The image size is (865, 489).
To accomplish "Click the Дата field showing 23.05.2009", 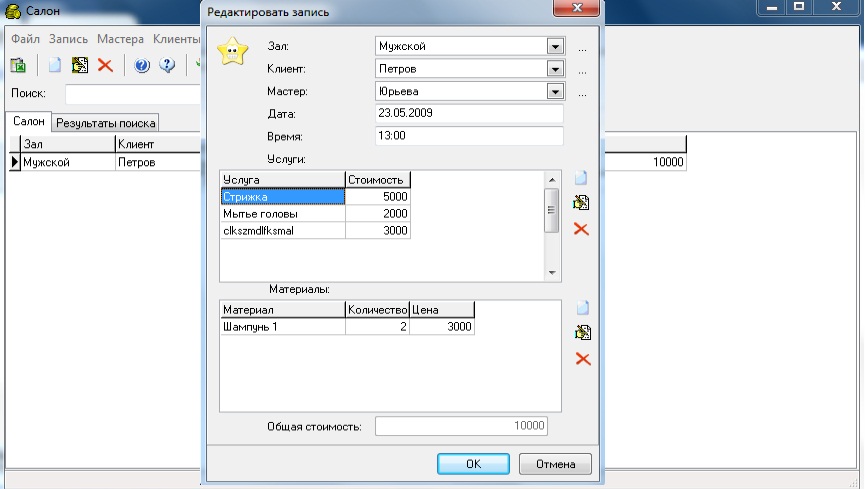I will 469,113.
